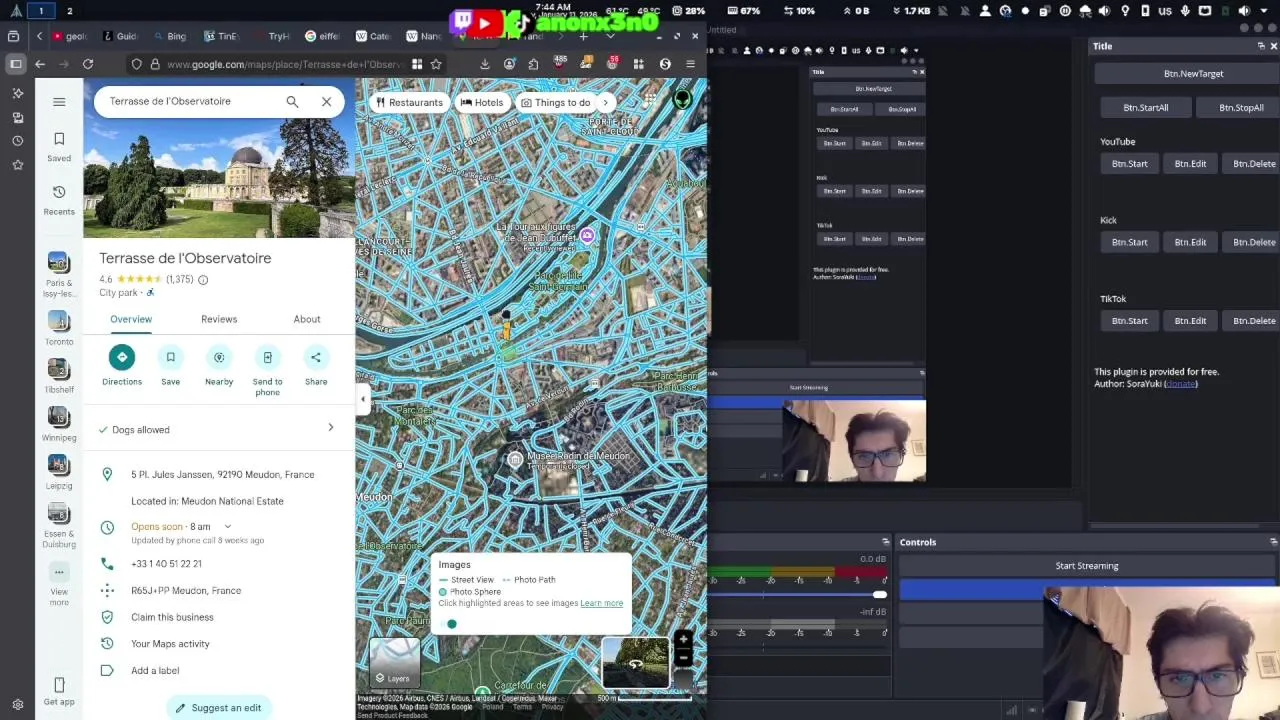Click Your Maps activity
The width and height of the screenshot is (1280, 720).
(x=170, y=644)
